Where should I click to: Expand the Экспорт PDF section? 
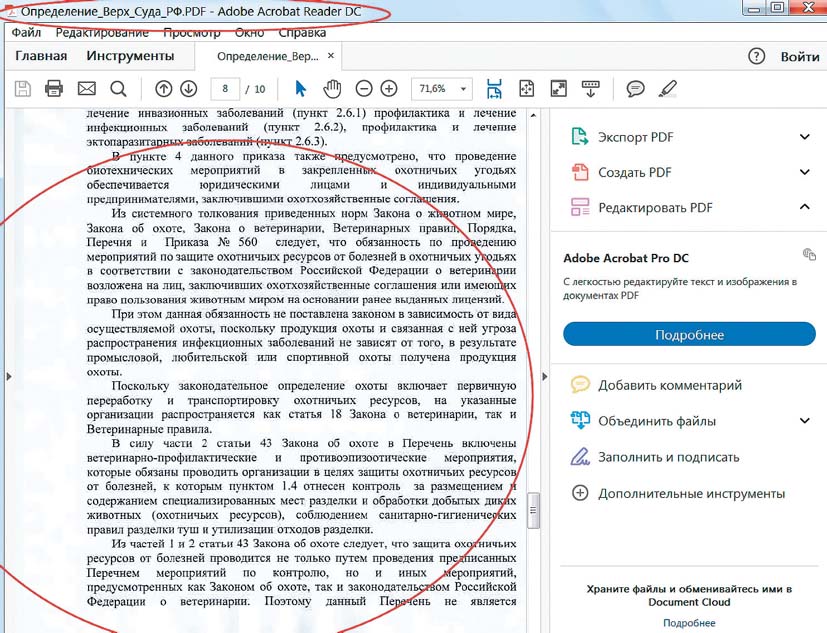click(804, 137)
